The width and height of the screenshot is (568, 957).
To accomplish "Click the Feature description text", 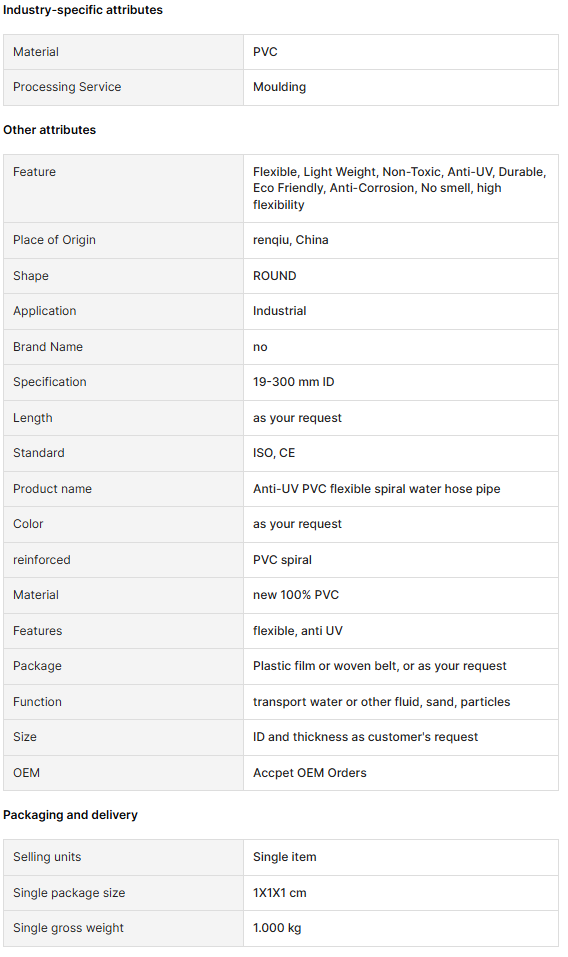I will [400, 188].
